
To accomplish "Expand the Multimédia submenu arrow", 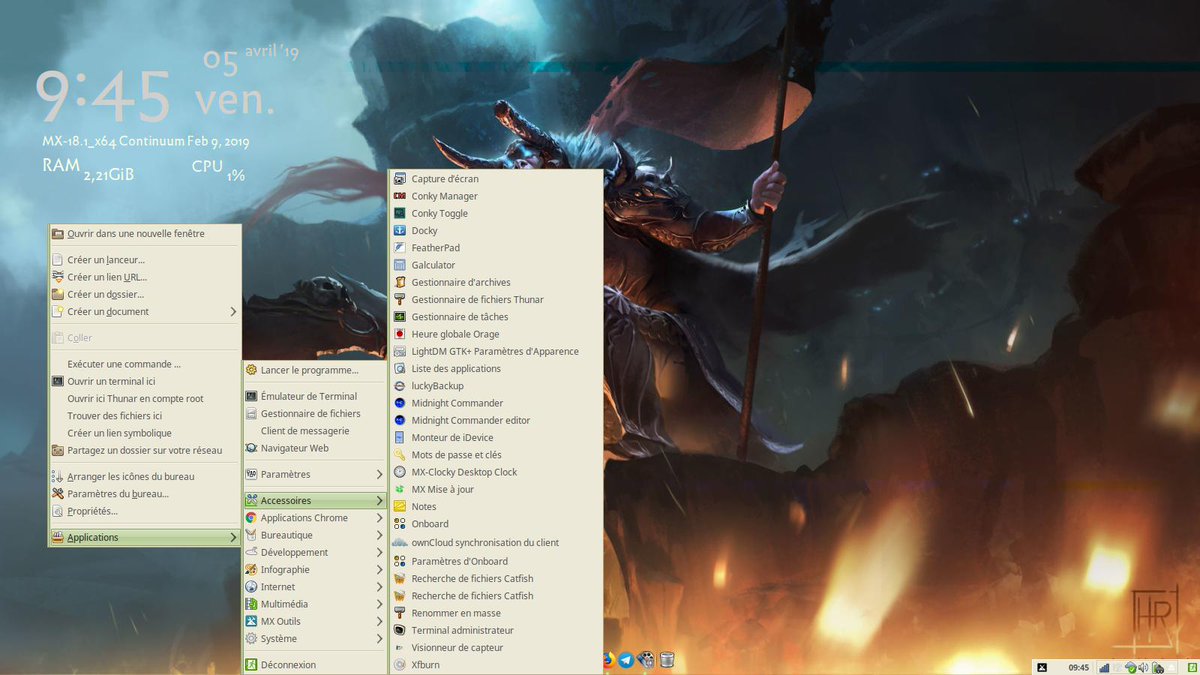I will 379,604.
